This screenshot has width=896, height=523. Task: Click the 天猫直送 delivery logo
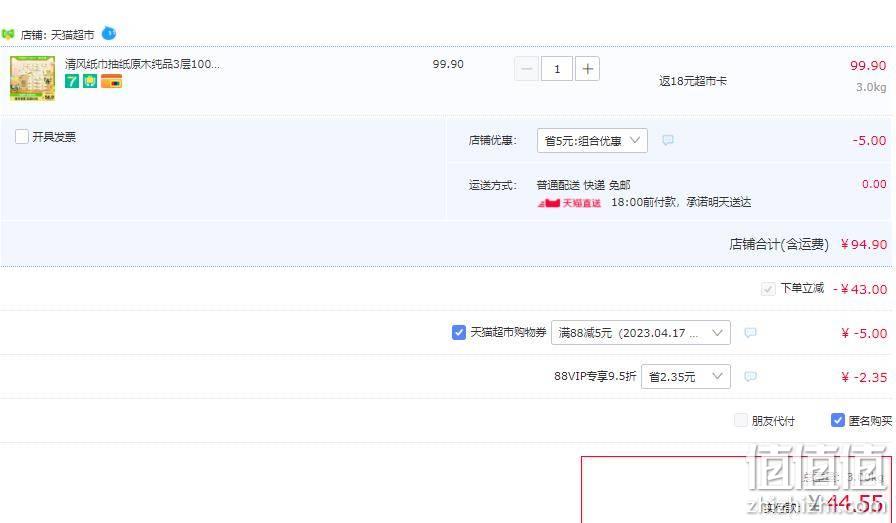click(x=569, y=202)
